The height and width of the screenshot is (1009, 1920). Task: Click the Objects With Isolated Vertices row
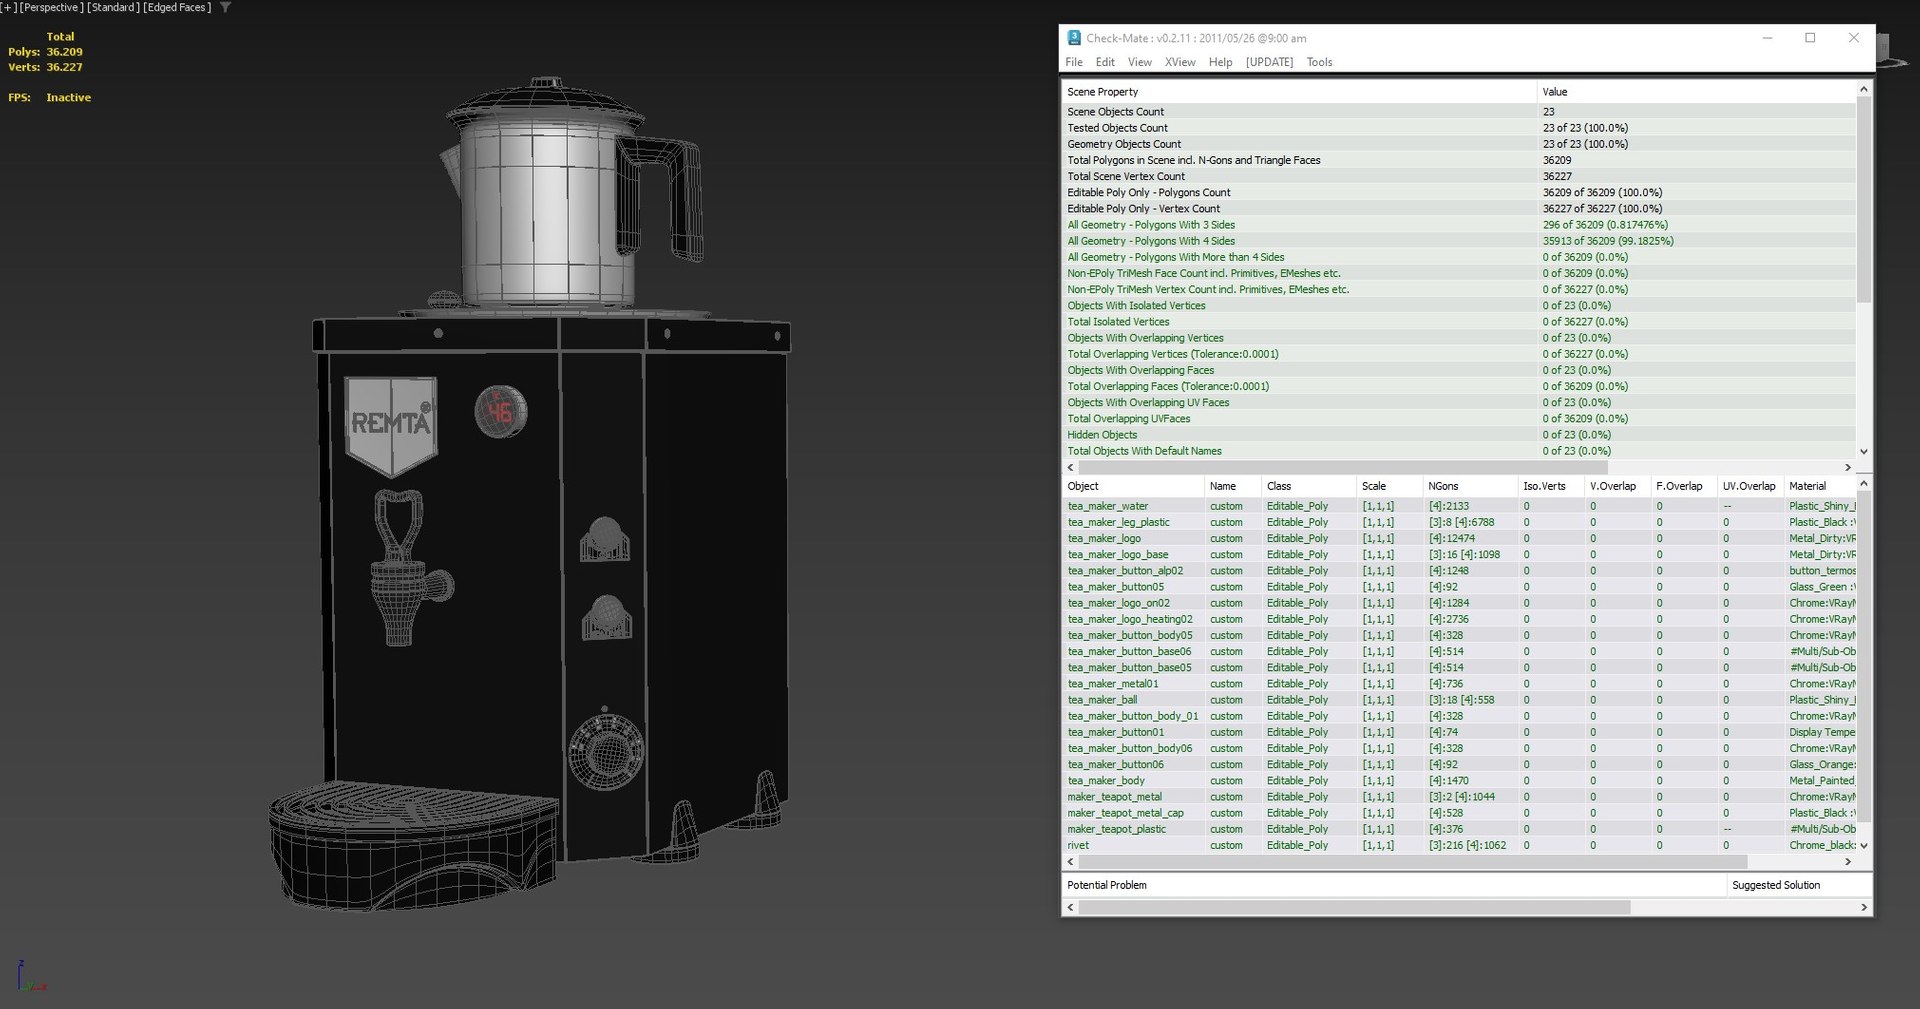point(1459,306)
